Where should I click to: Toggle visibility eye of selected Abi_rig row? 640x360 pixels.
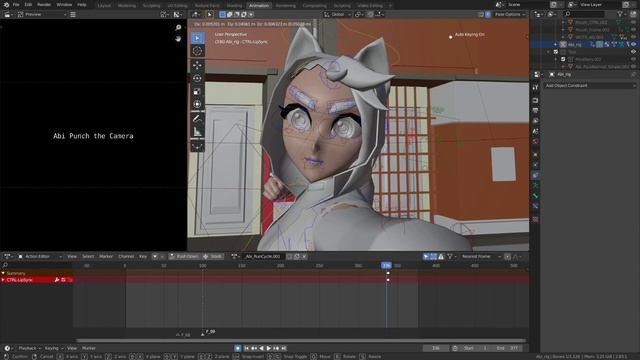[x=633, y=44]
